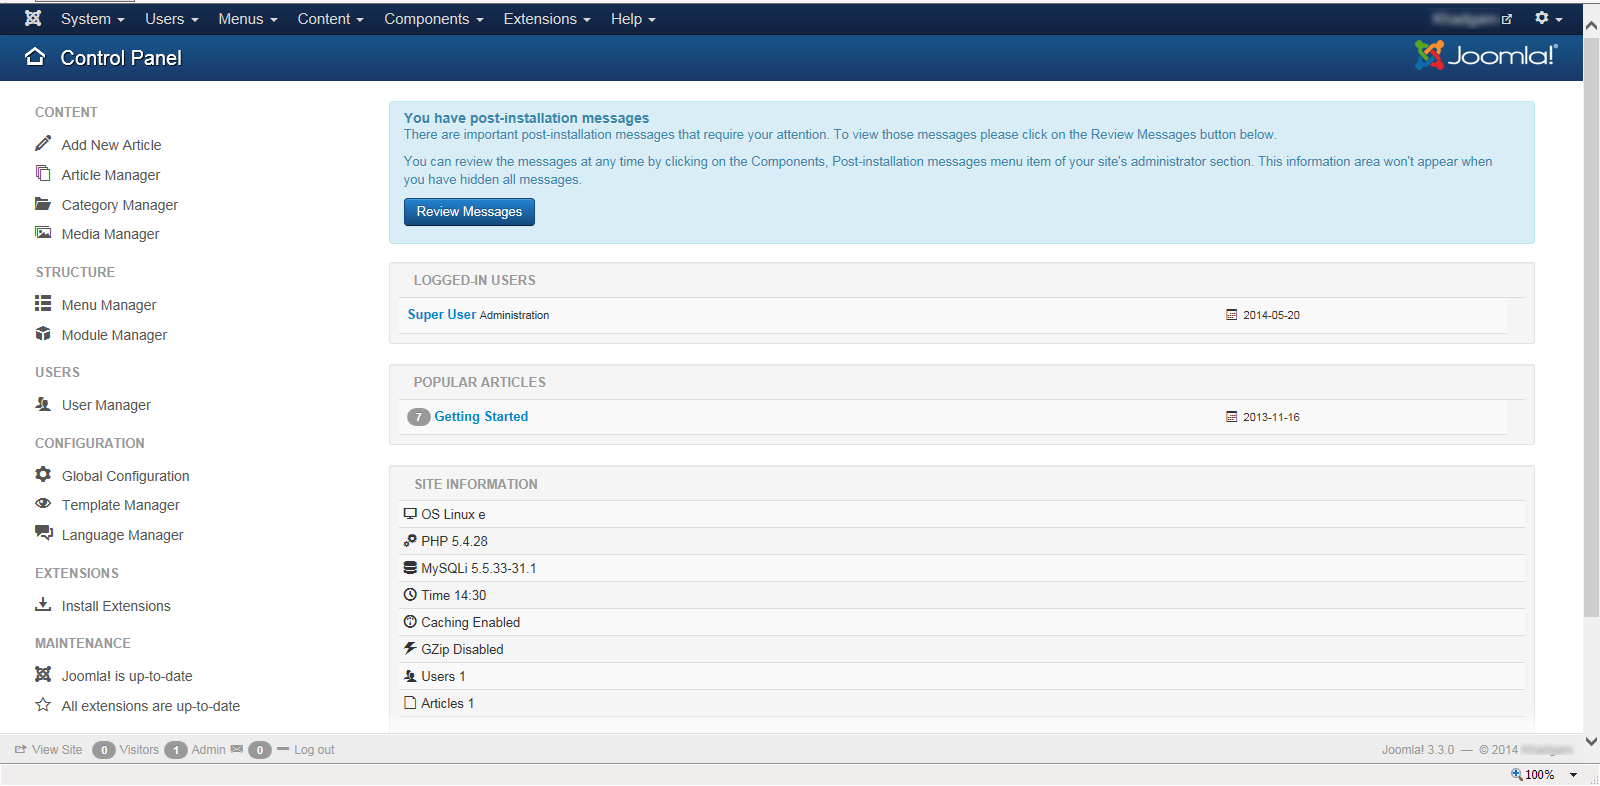Click the star icon for extensions up-to-date
The image size is (1600, 786).
click(x=43, y=704)
